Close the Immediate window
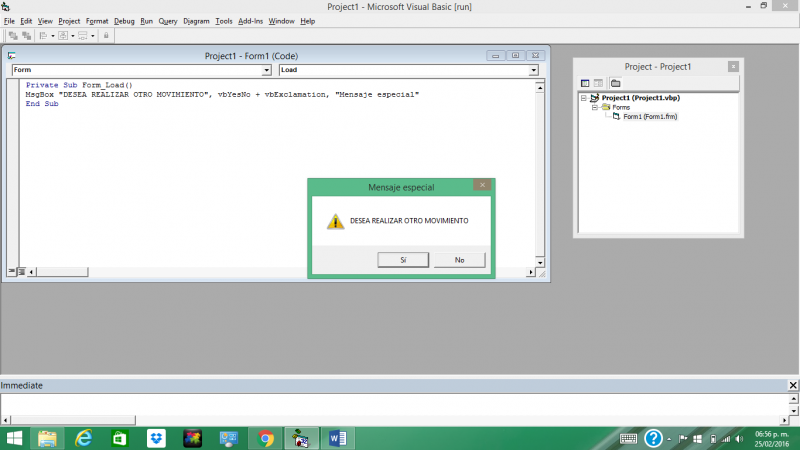800x450 pixels. click(793, 385)
